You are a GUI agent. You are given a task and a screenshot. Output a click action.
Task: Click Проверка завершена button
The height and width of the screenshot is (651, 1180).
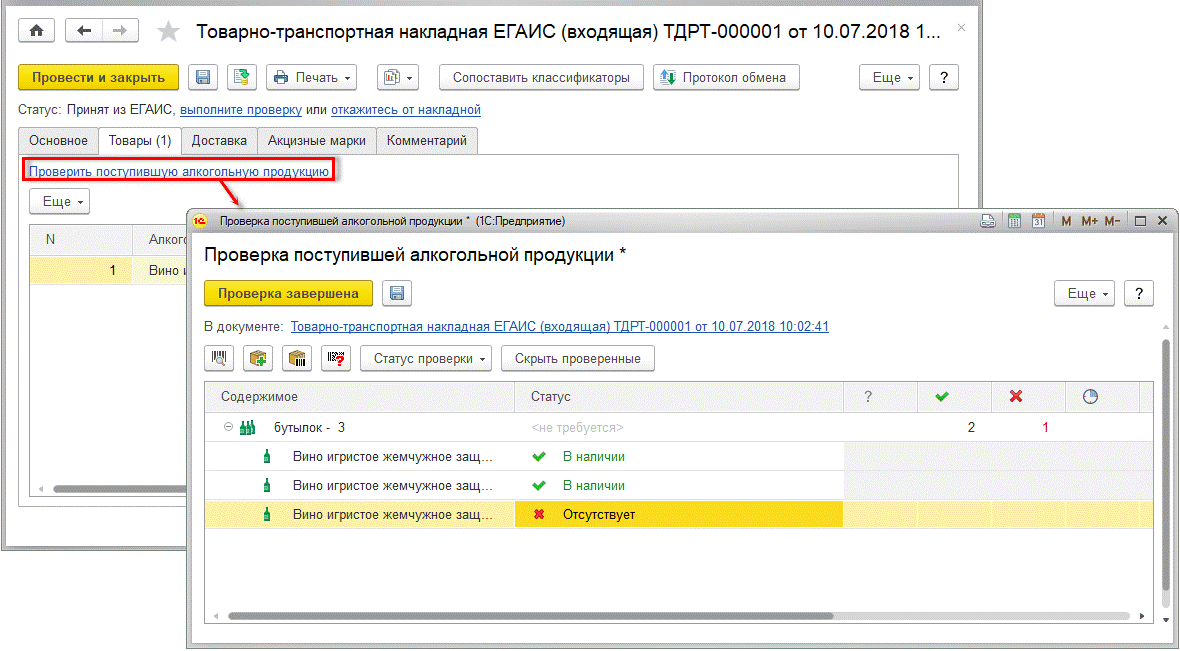click(x=288, y=294)
